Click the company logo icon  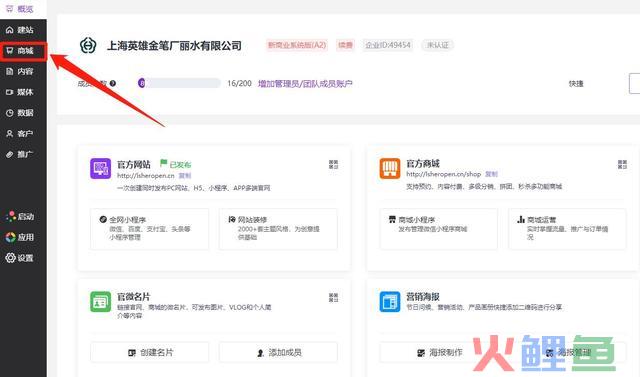click(x=88, y=45)
